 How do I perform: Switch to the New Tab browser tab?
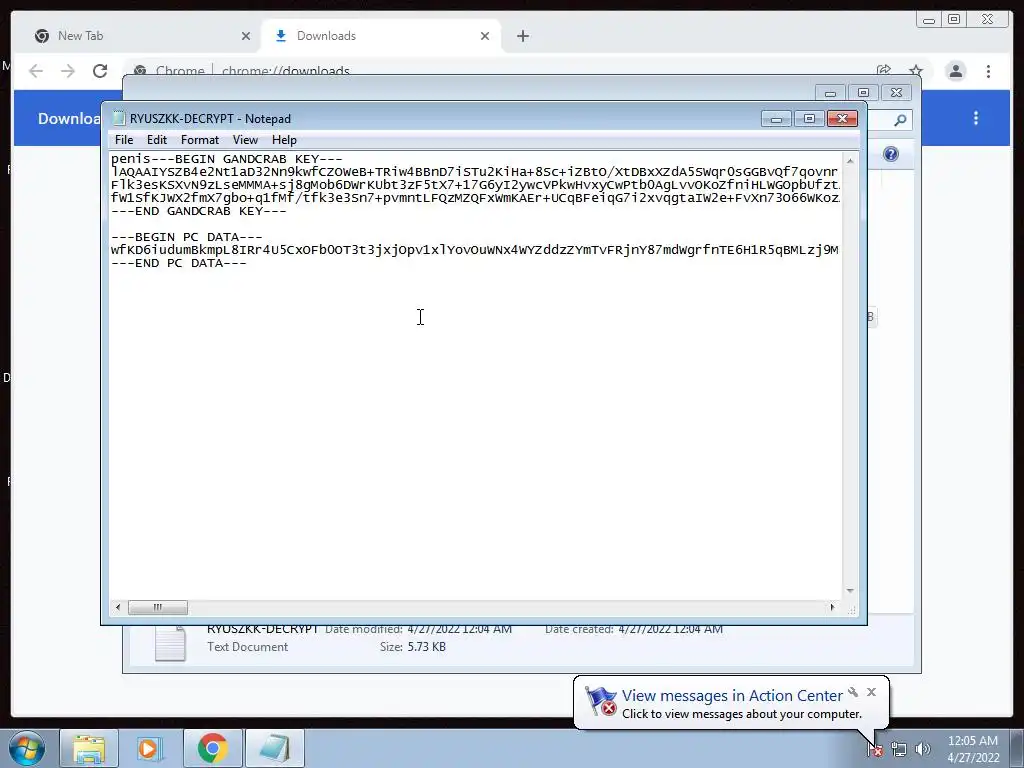pyautogui.click(x=140, y=36)
